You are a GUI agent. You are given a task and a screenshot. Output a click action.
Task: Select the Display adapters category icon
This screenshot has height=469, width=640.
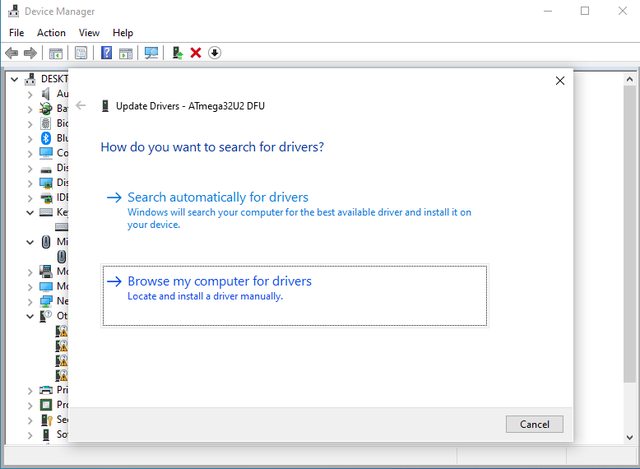pyautogui.click(x=46, y=183)
